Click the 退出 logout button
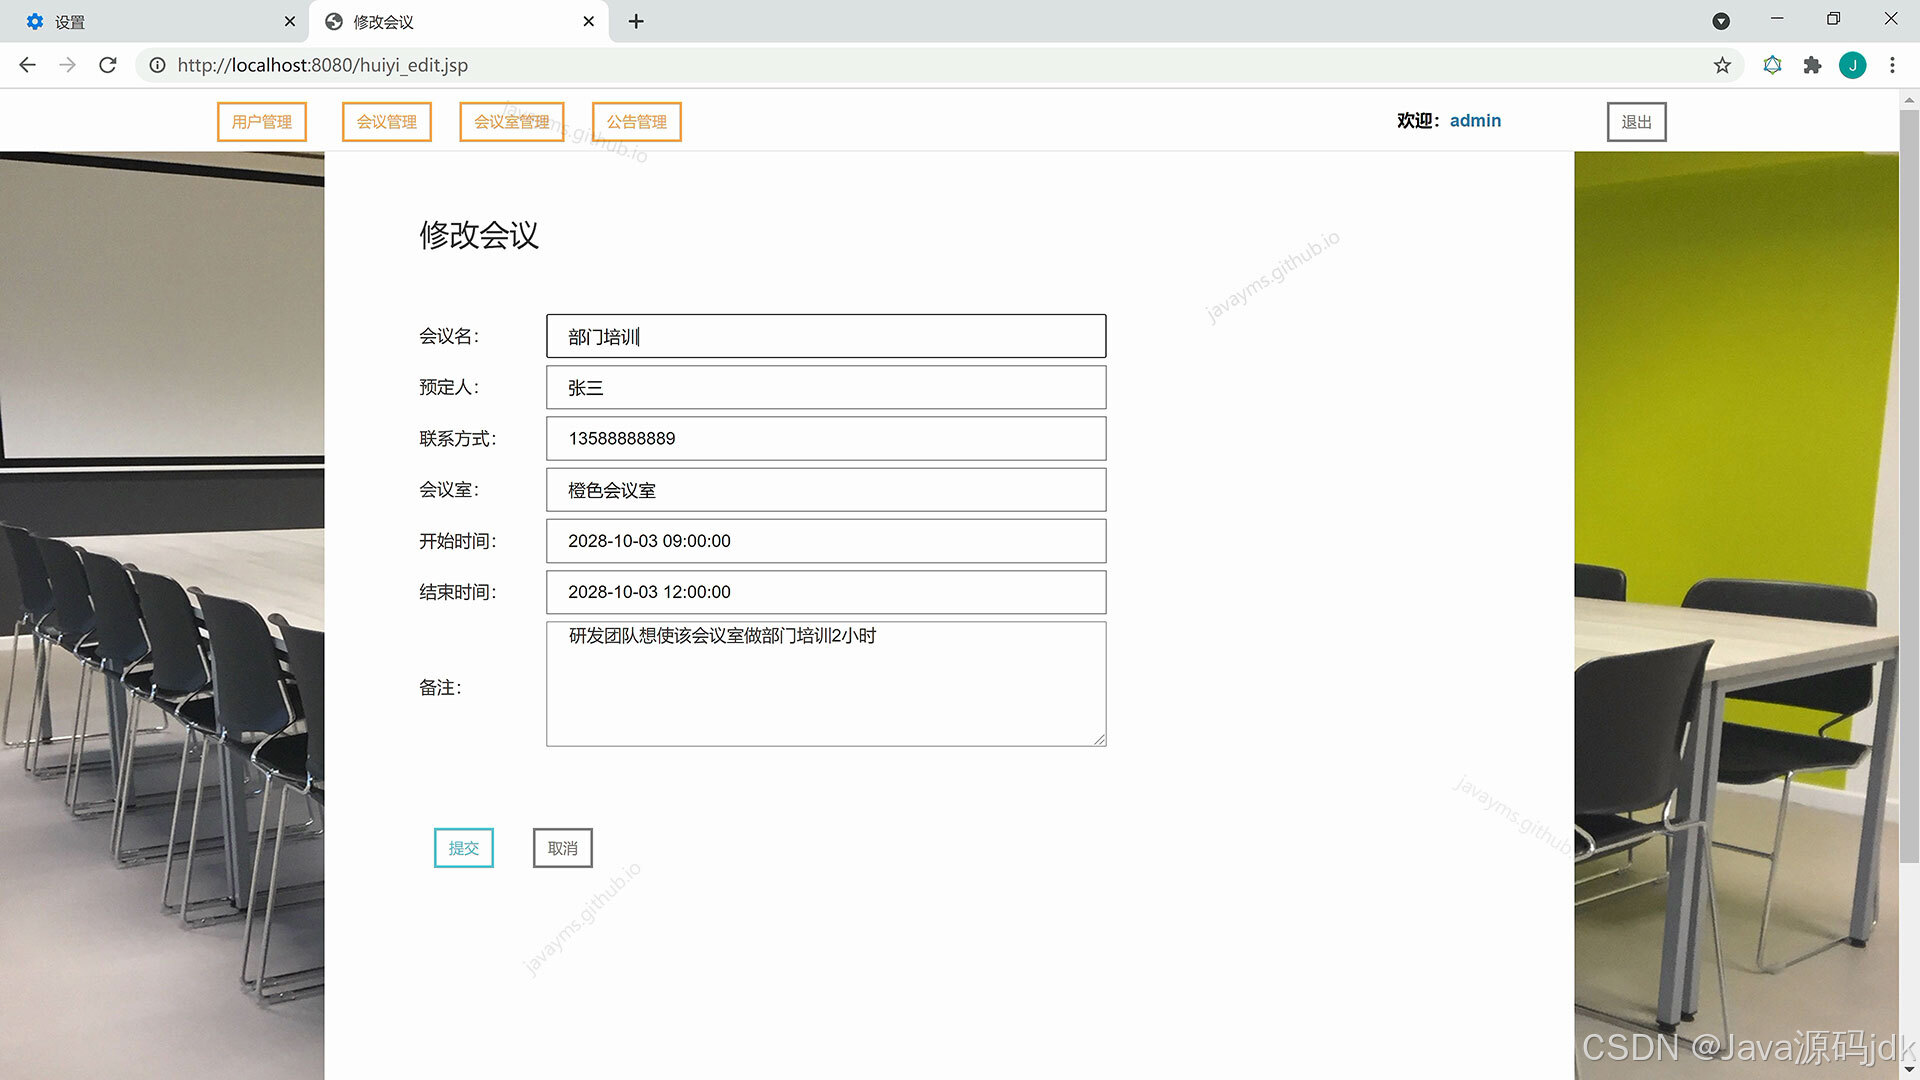The height and width of the screenshot is (1080, 1920). click(1637, 122)
